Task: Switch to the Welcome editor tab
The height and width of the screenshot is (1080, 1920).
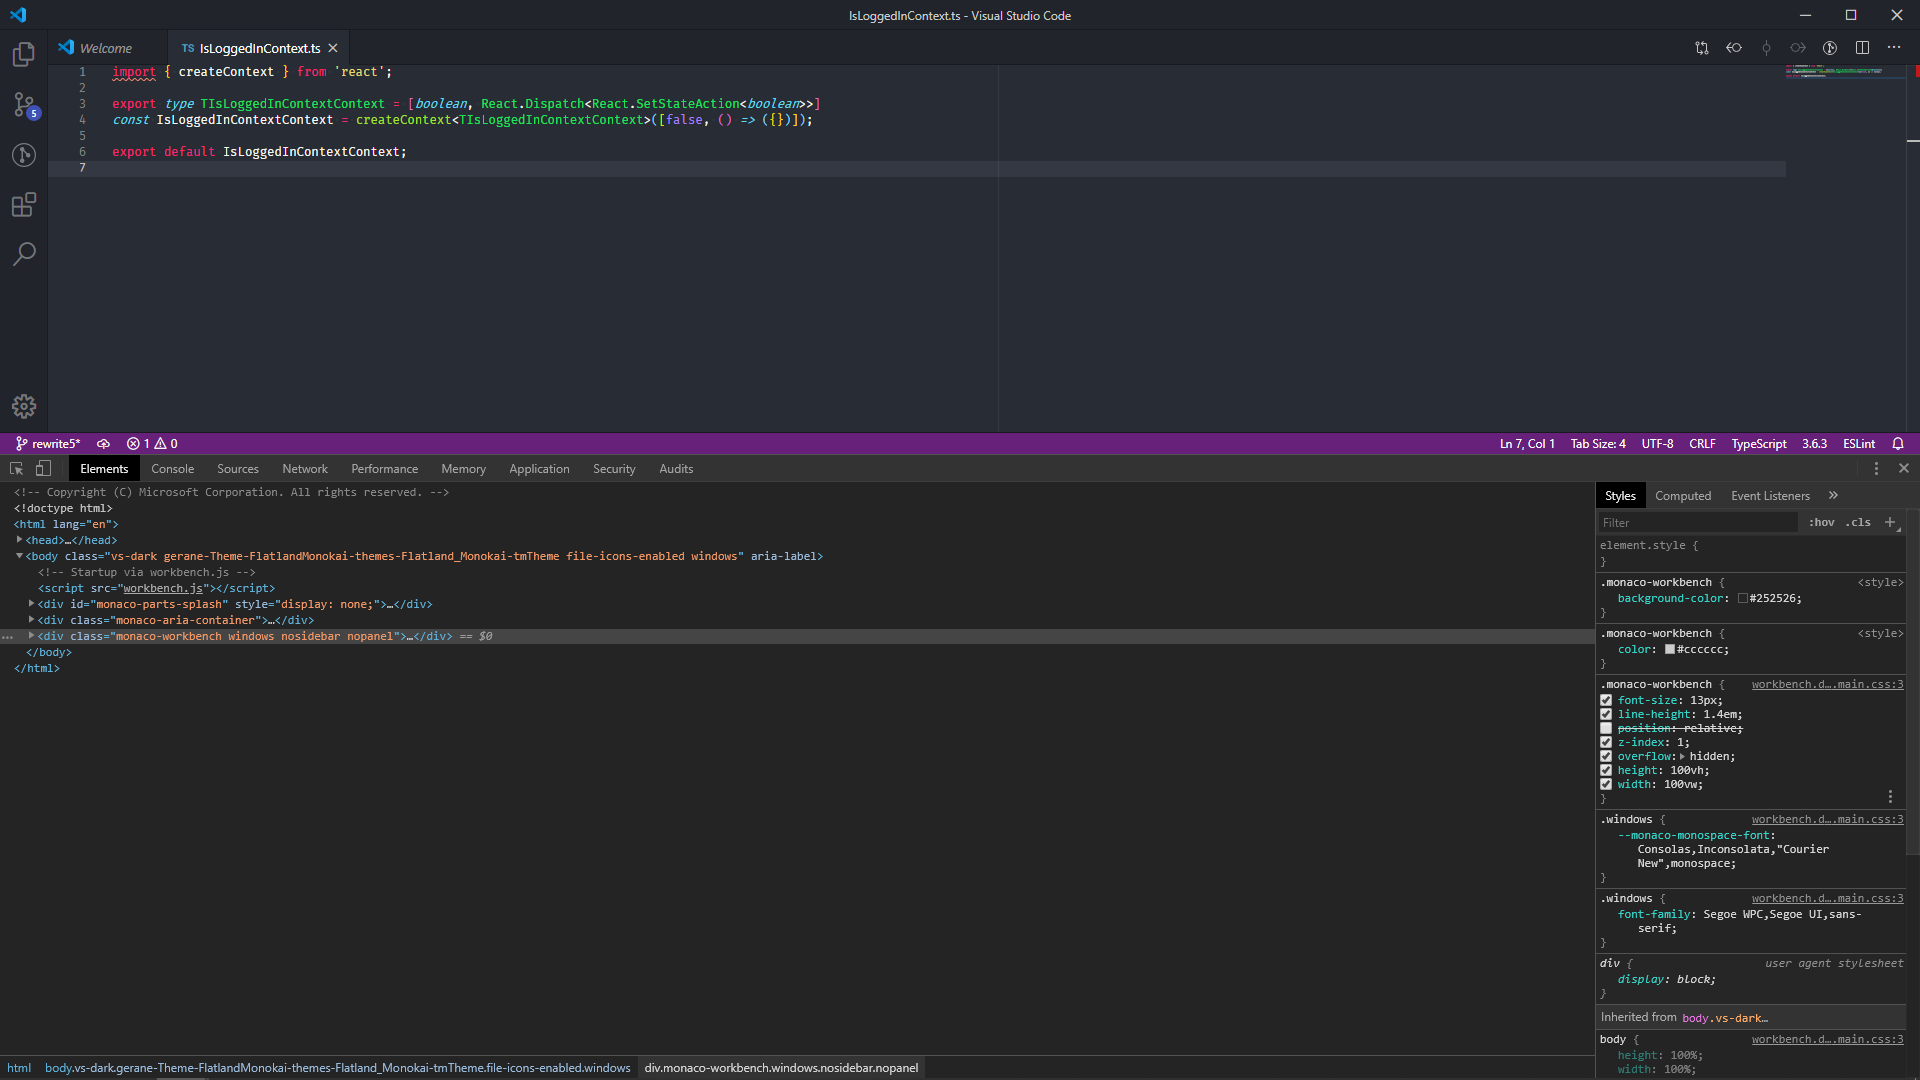Action: click(x=105, y=48)
